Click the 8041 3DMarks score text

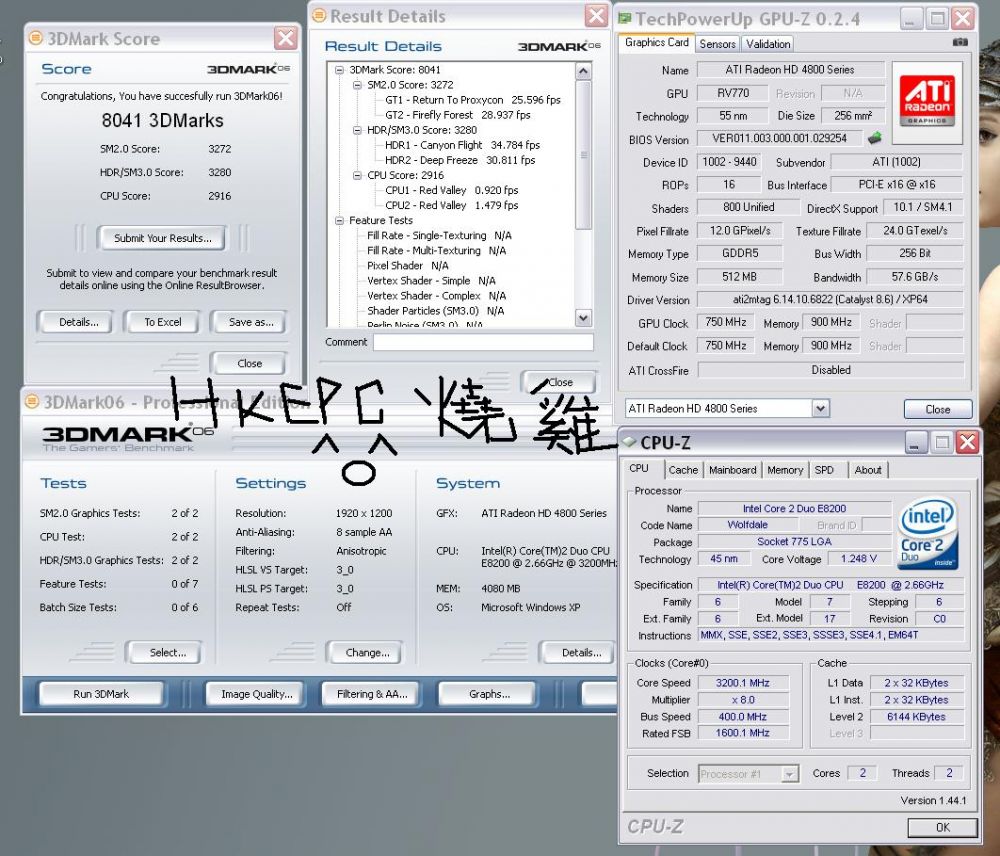click(x=163, y=121)
